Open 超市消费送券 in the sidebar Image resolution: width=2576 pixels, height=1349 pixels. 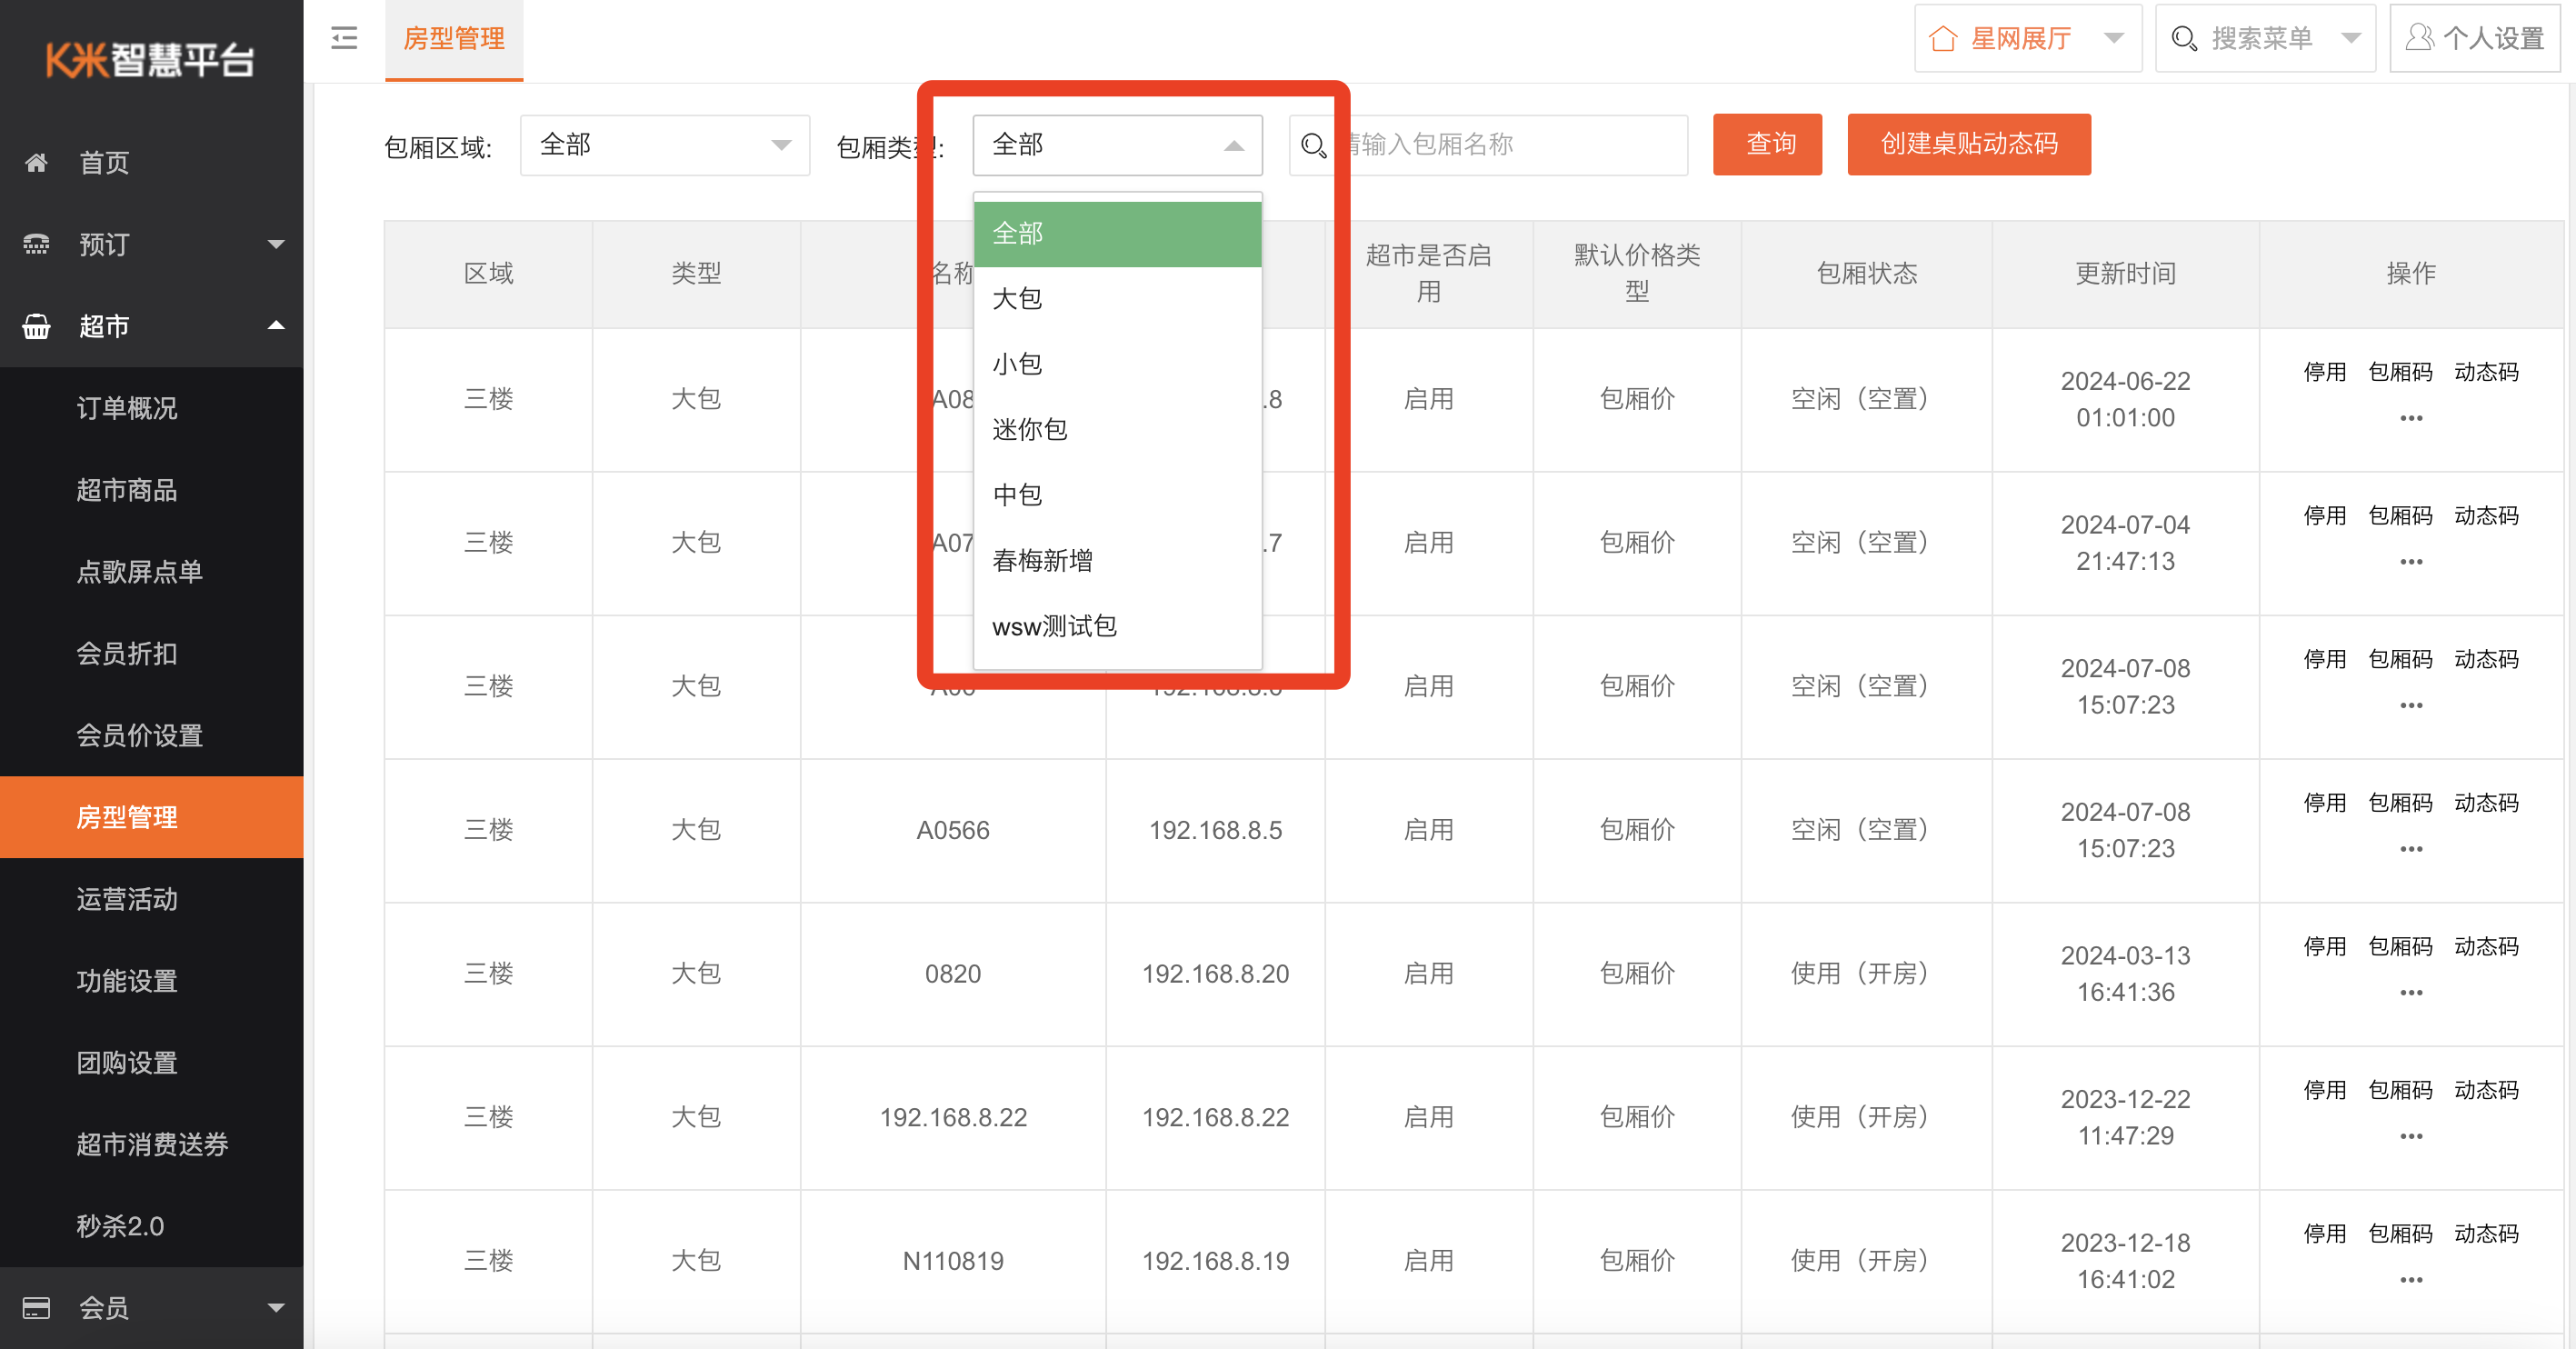click(x=152, y=1145)
